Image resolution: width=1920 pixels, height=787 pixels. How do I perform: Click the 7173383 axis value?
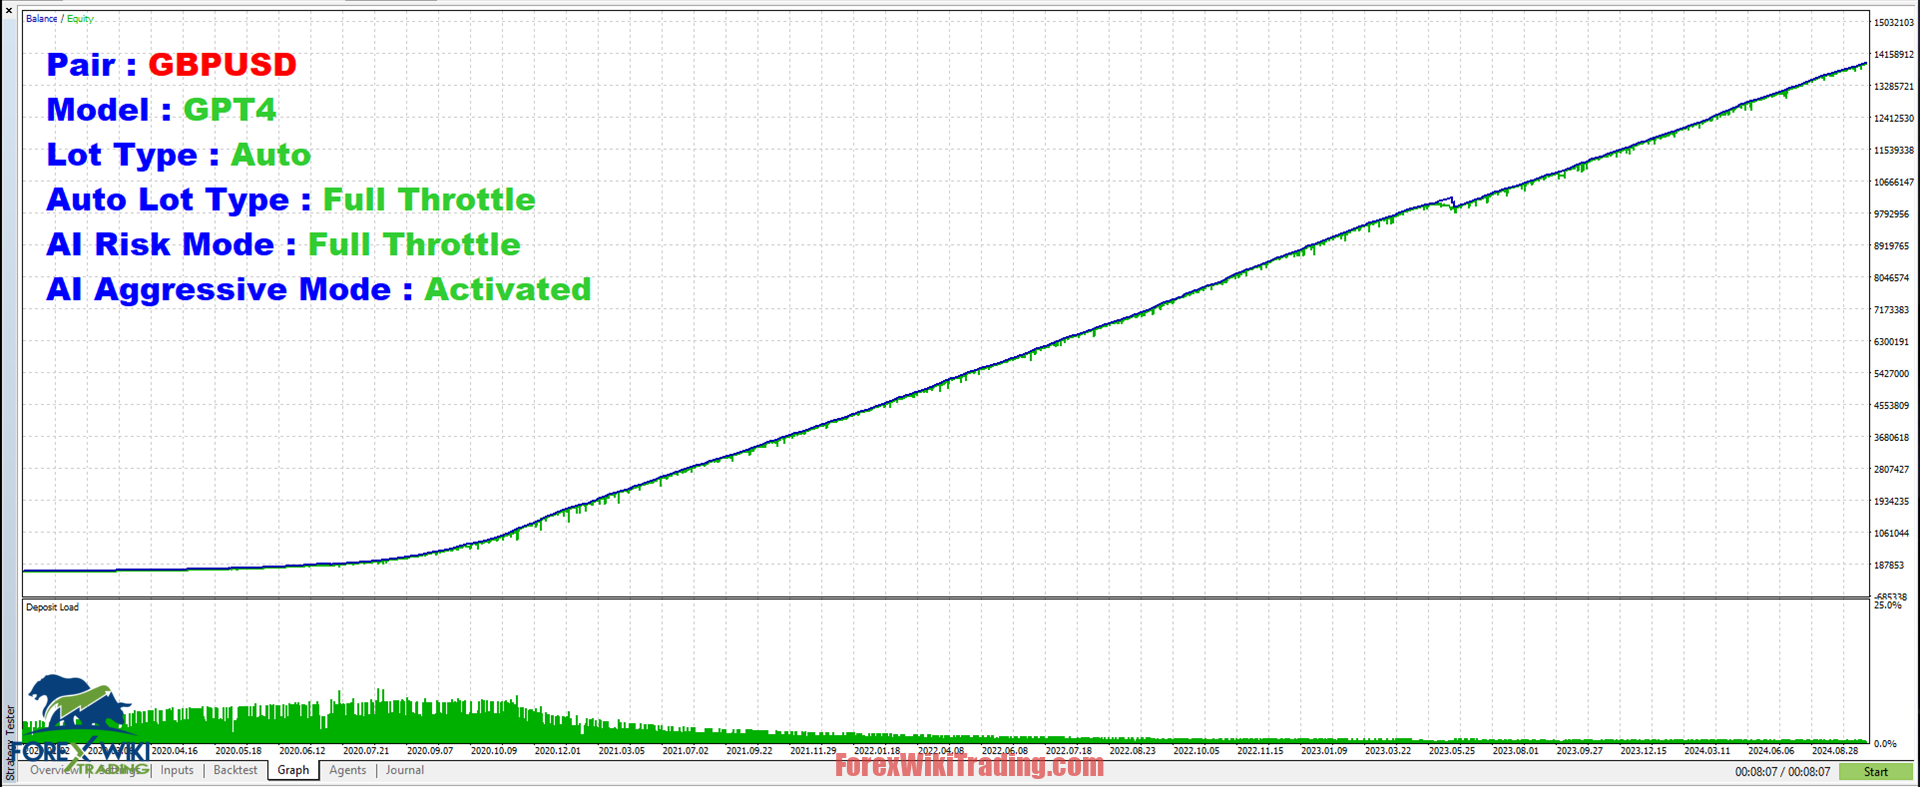coord(1891,310)
